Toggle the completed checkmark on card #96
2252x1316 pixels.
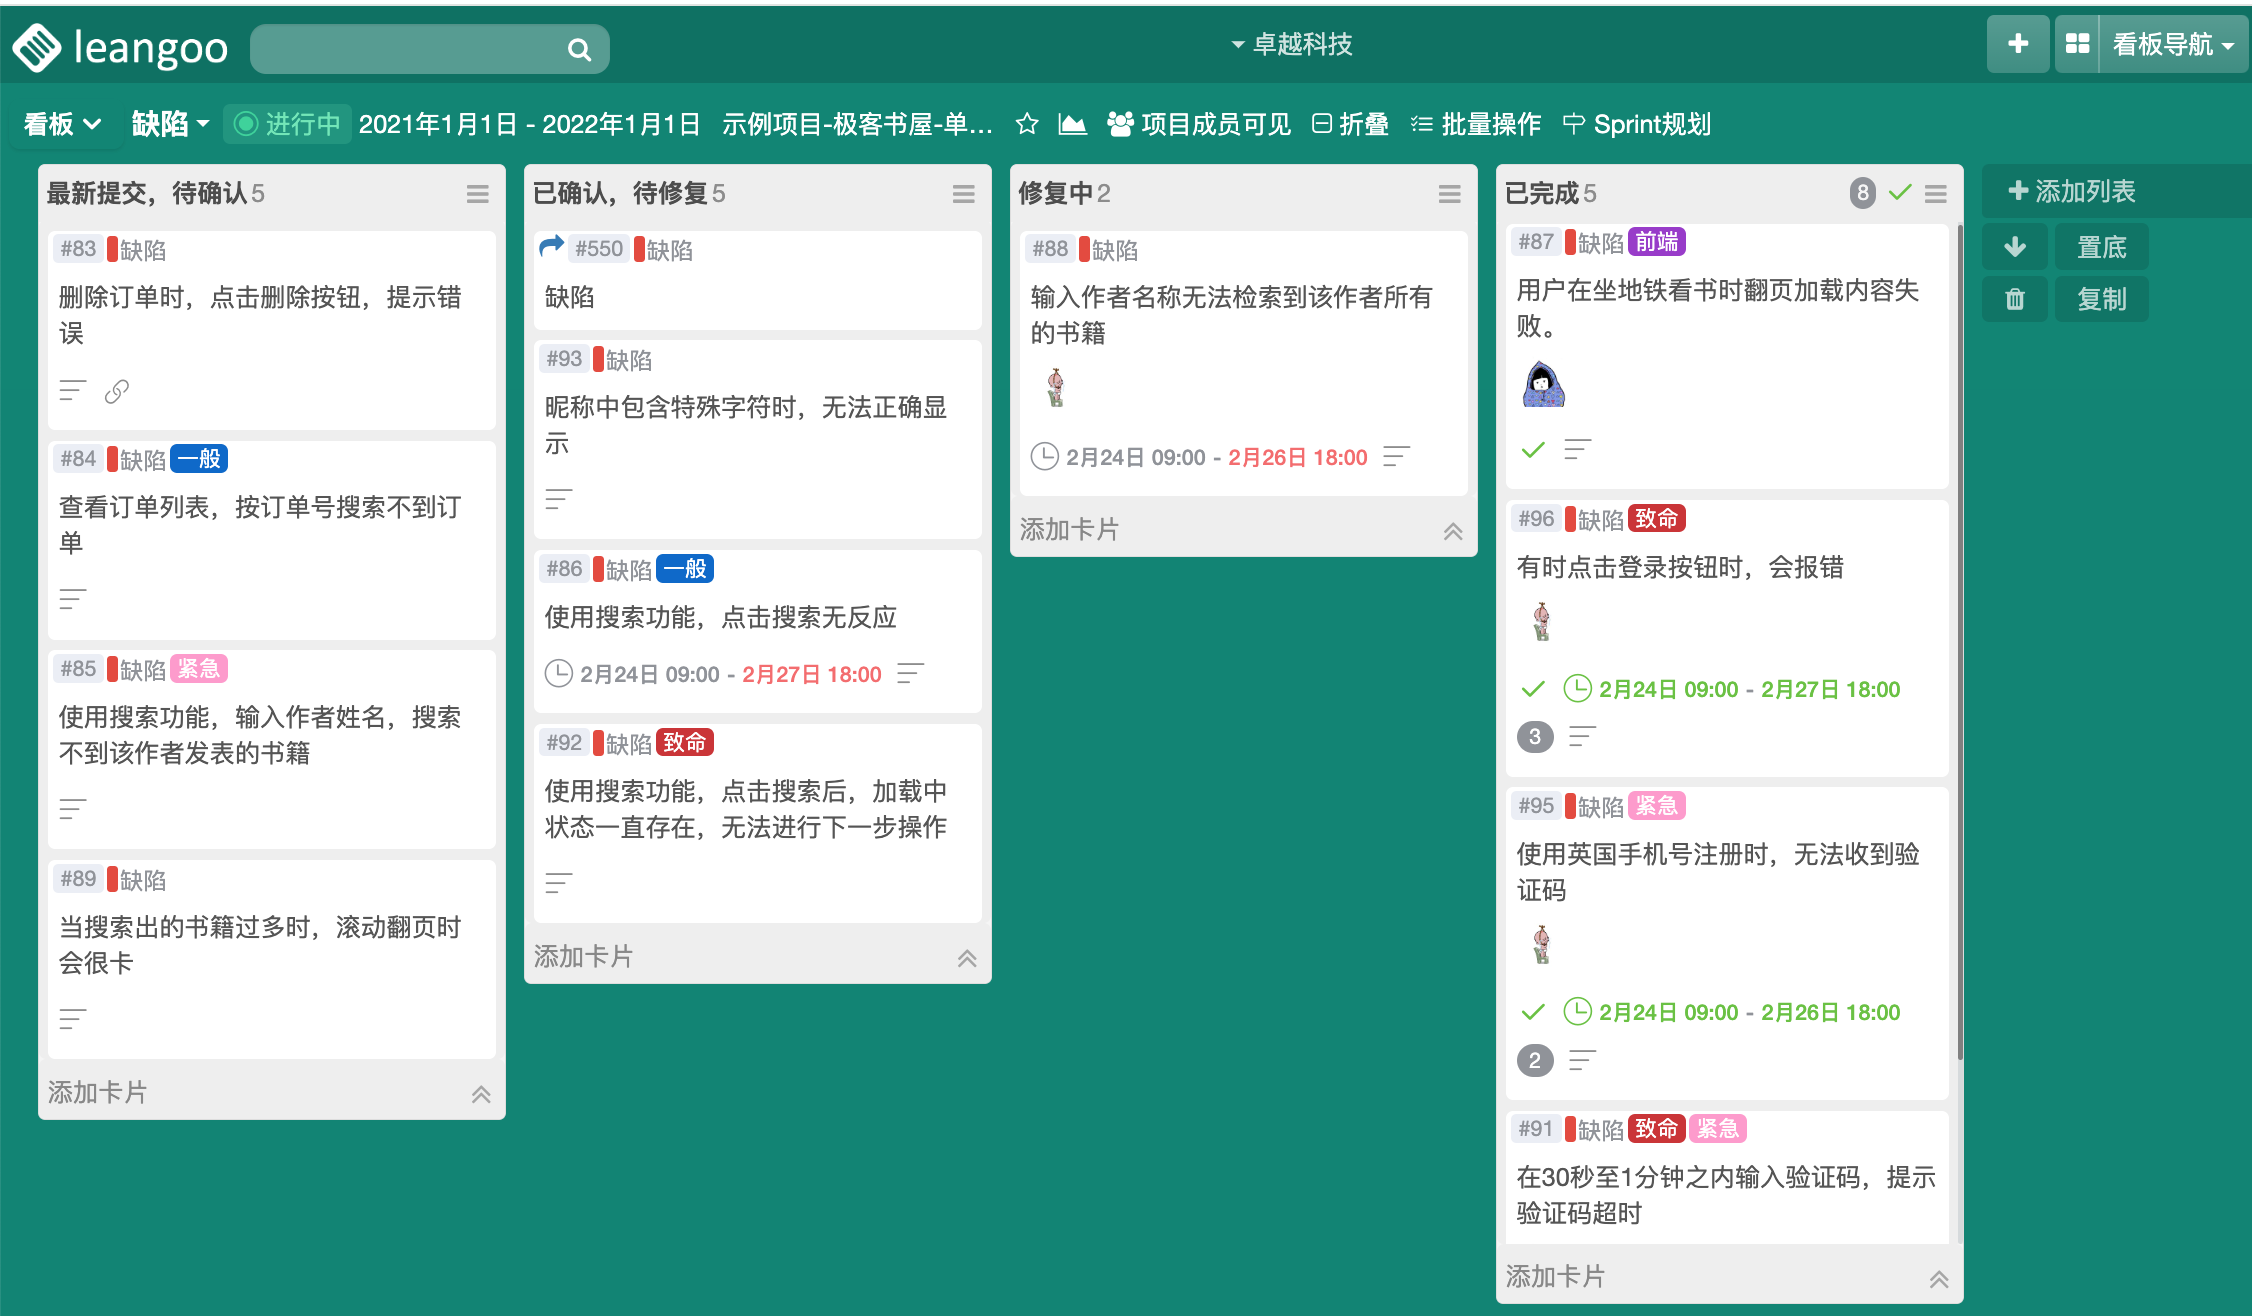click(x=1532, y=689)
